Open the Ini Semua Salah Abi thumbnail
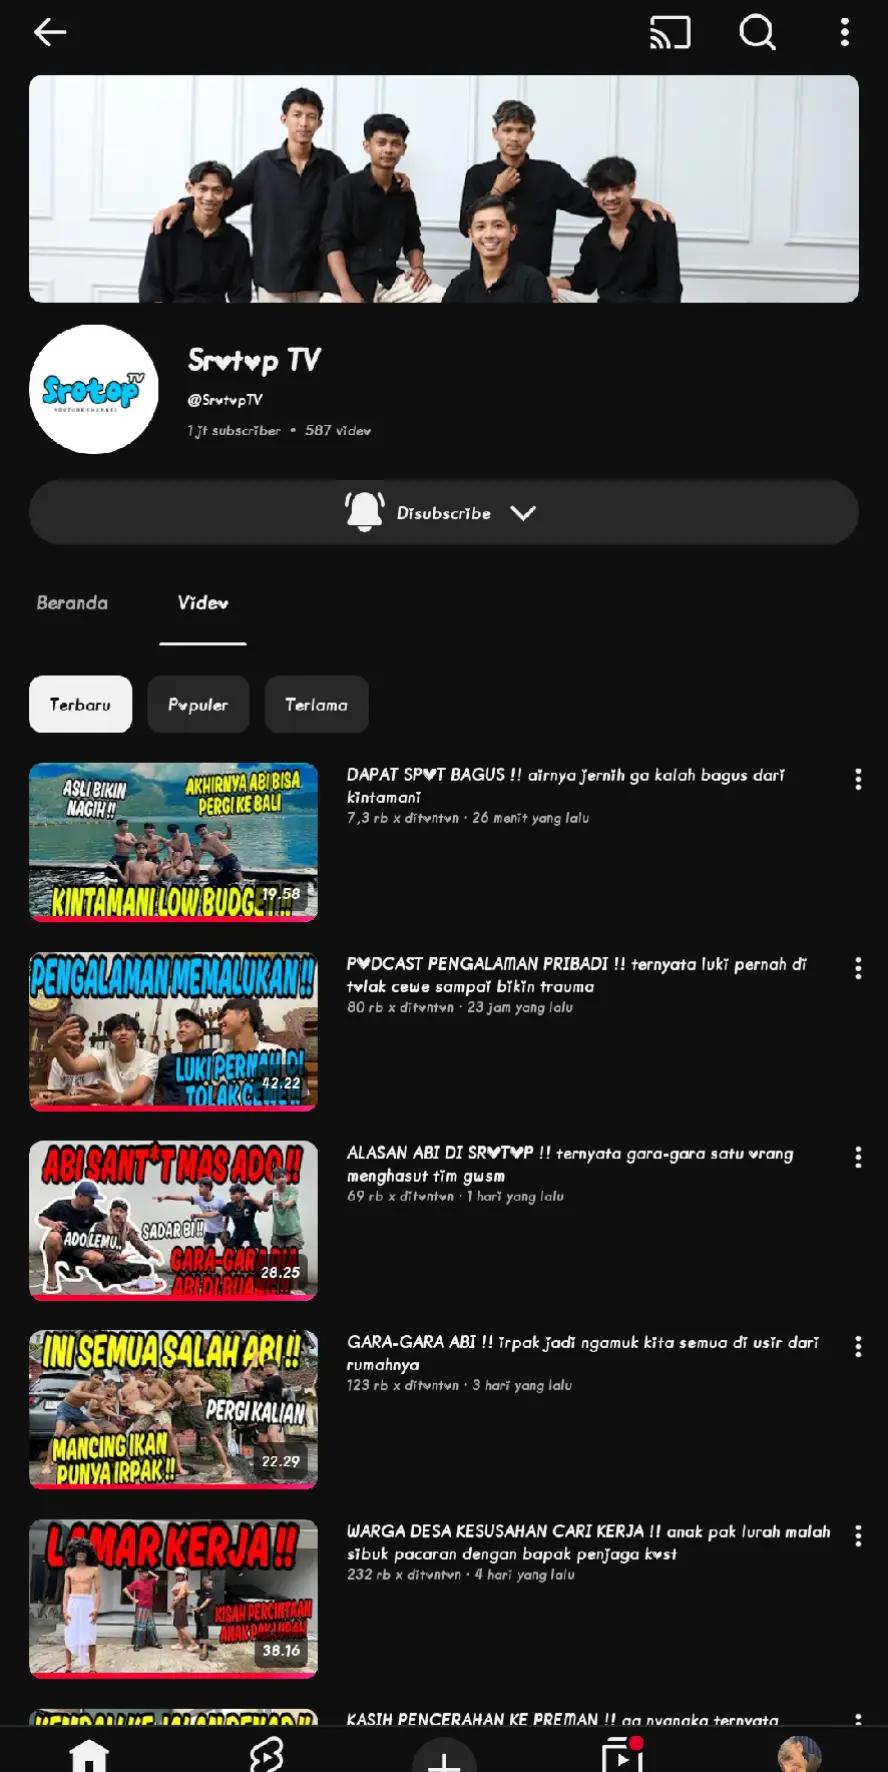 [x=174, y=1409]
